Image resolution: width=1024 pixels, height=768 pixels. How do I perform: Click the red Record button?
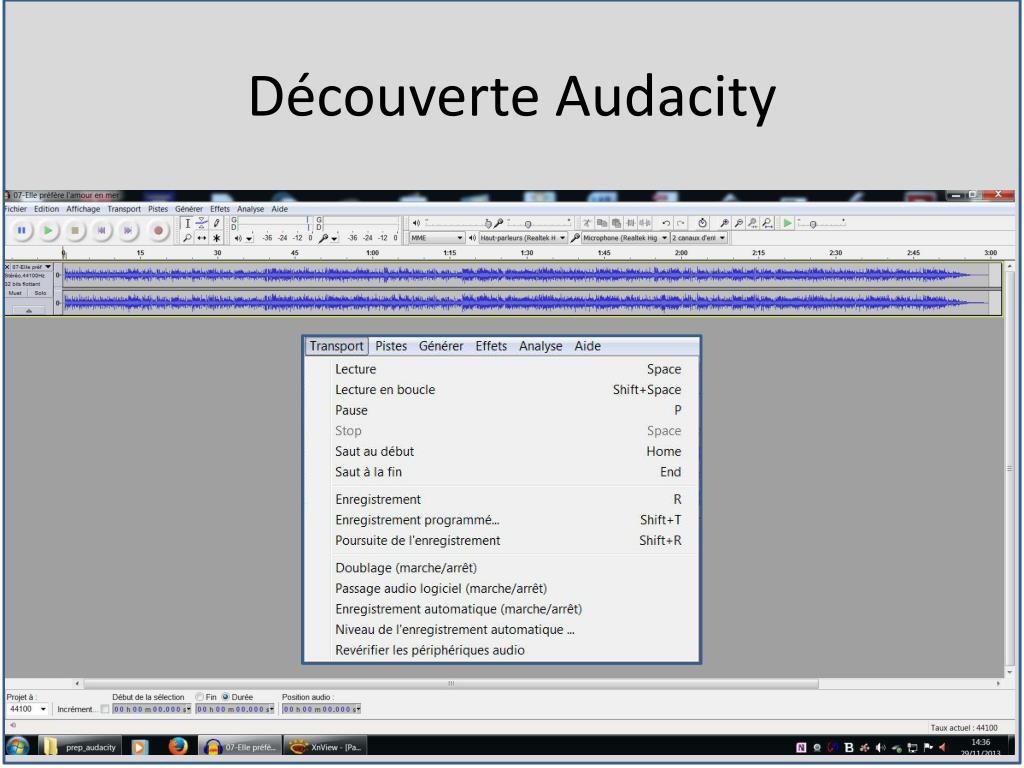coord(157,231)
